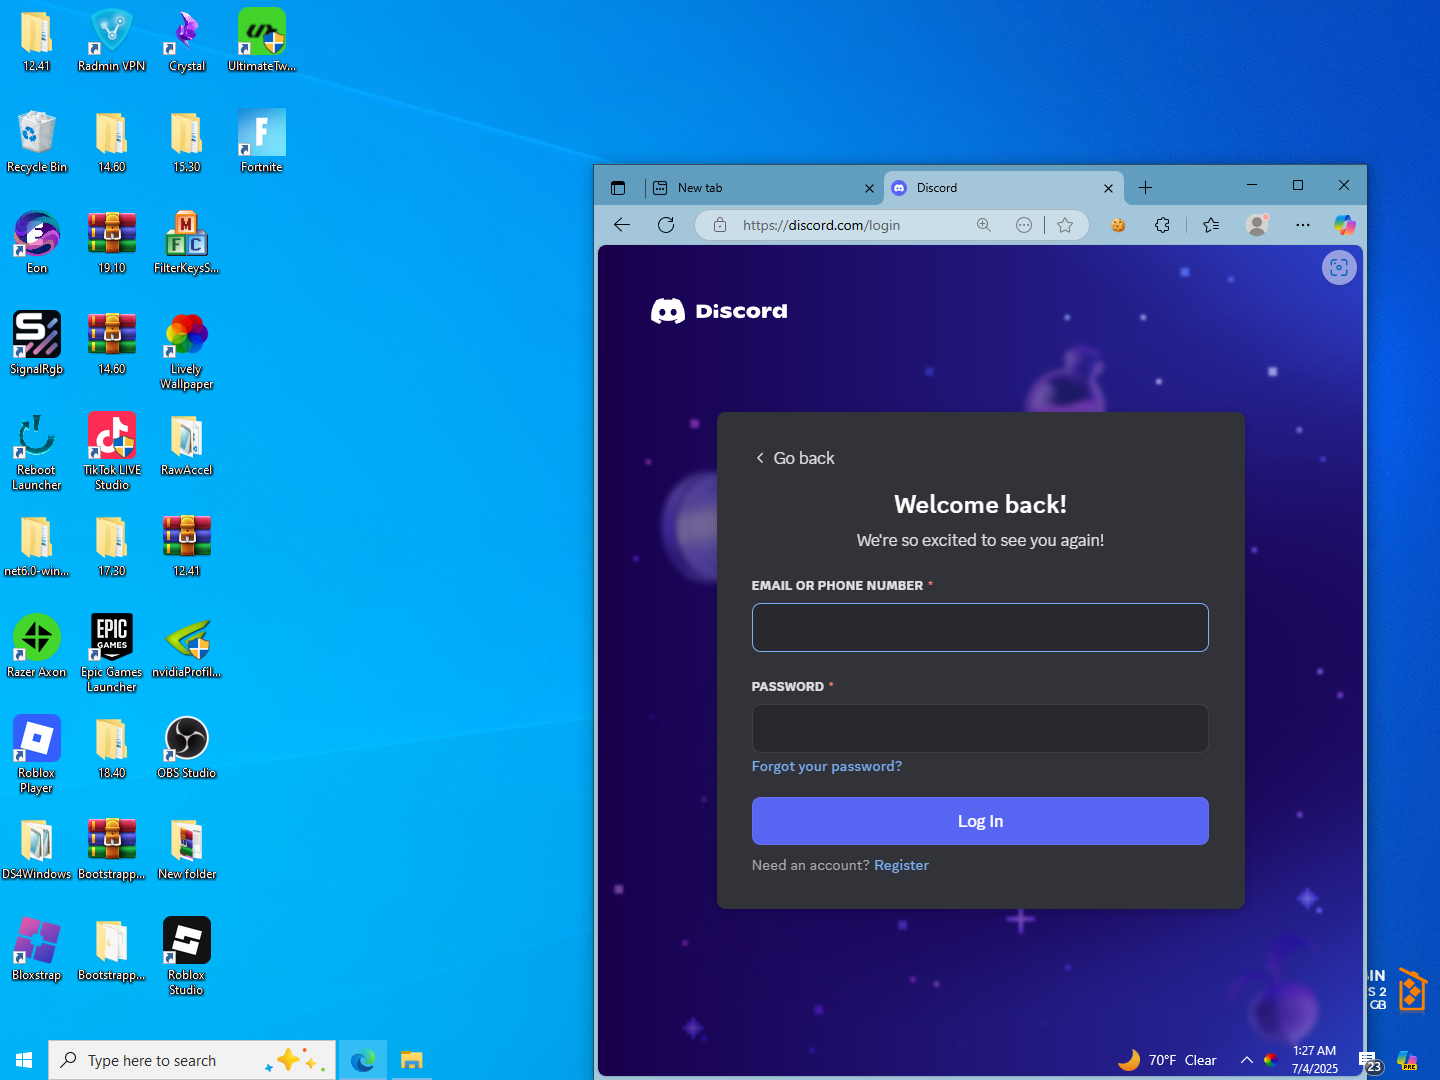
Task: Select the OBS Studio icon
Action: [187, 748]
